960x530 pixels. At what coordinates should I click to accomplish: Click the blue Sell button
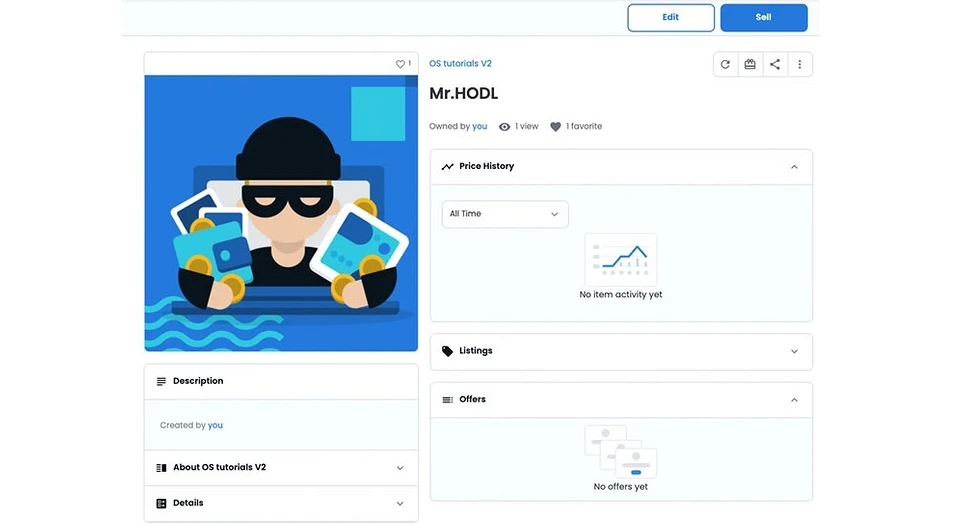(x=763, y=18)
